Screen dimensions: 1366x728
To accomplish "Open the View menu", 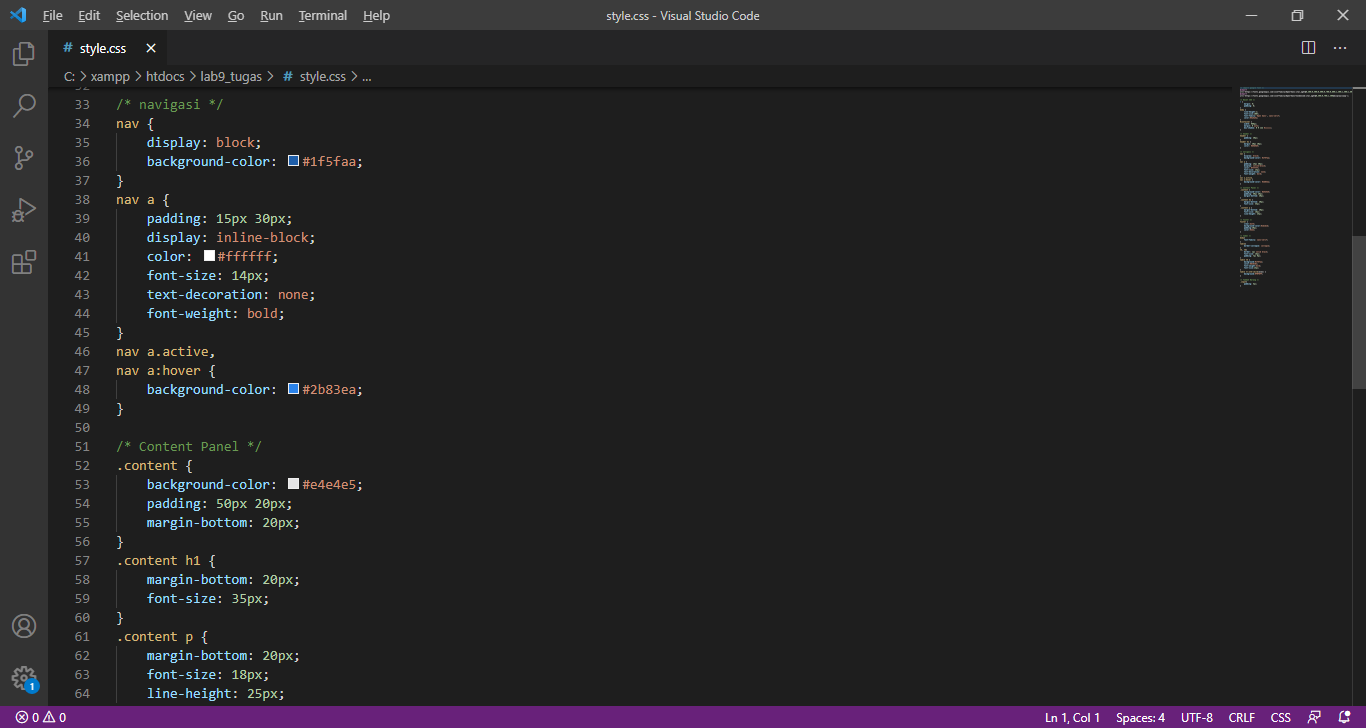I will coord(198,16).
